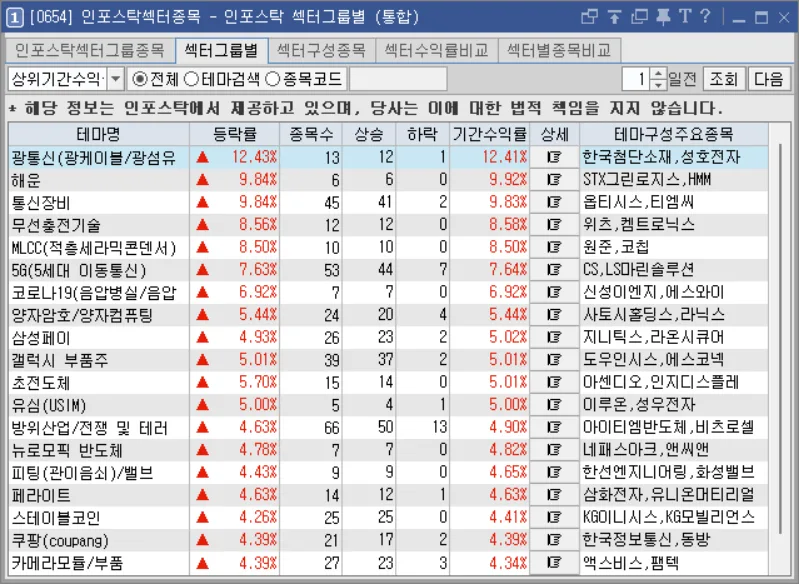Open detail icon for MLCC row
This screenshot has height=584, width=799.
click(554, 247)
